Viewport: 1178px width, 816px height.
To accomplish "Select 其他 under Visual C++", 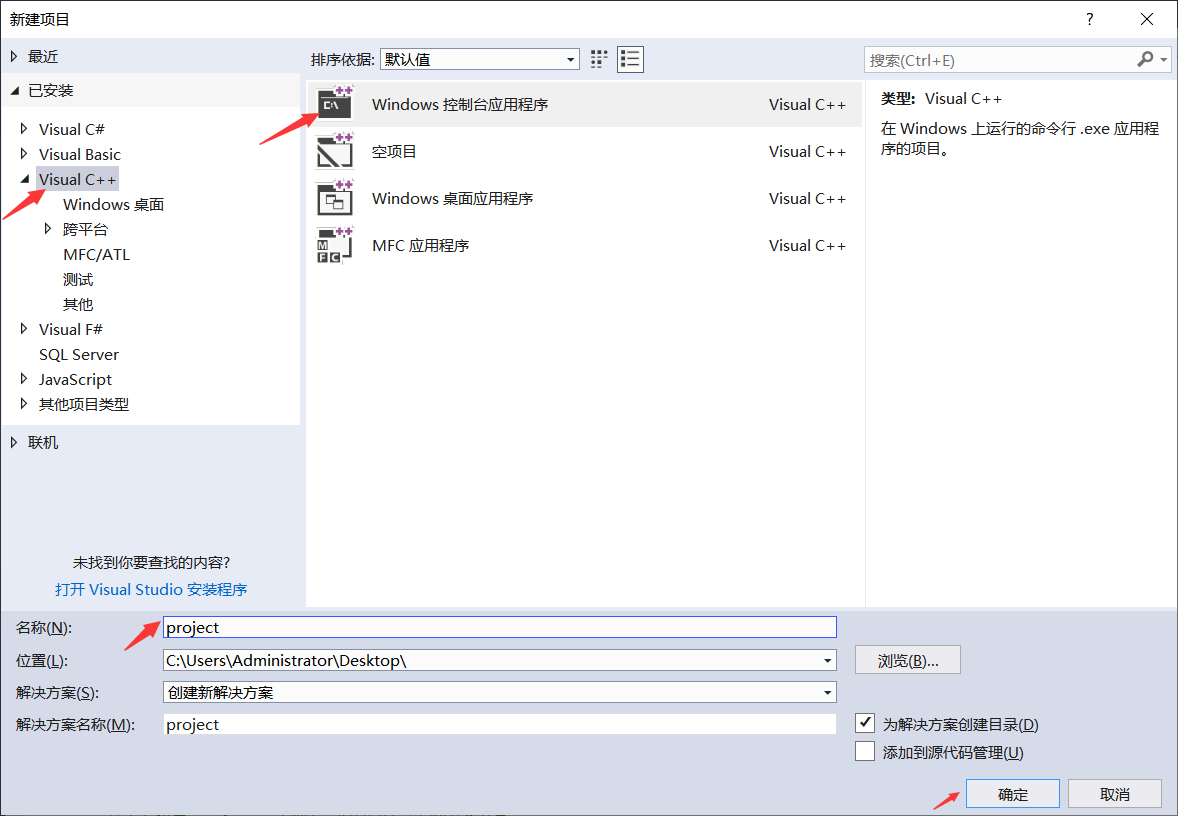I will pos(78,304).
